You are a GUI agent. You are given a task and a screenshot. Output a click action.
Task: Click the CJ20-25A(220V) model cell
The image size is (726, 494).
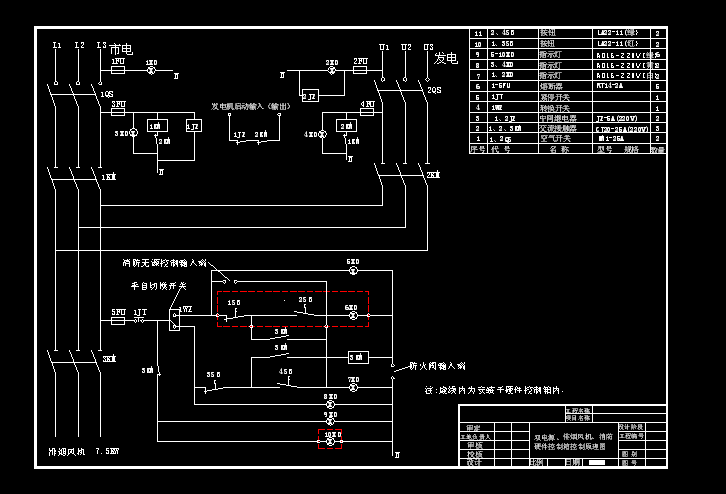[622, 129]
